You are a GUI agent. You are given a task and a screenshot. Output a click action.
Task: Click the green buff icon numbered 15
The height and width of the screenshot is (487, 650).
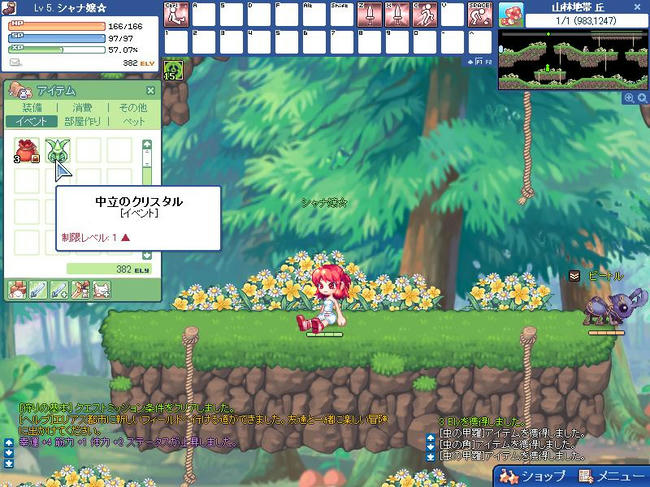tap(173, 70)
